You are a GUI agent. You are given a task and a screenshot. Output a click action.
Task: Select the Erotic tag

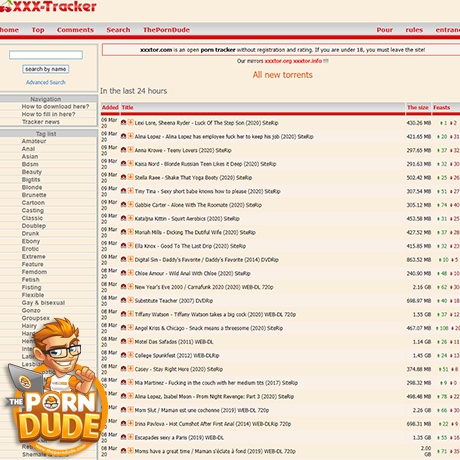[30, 249]
